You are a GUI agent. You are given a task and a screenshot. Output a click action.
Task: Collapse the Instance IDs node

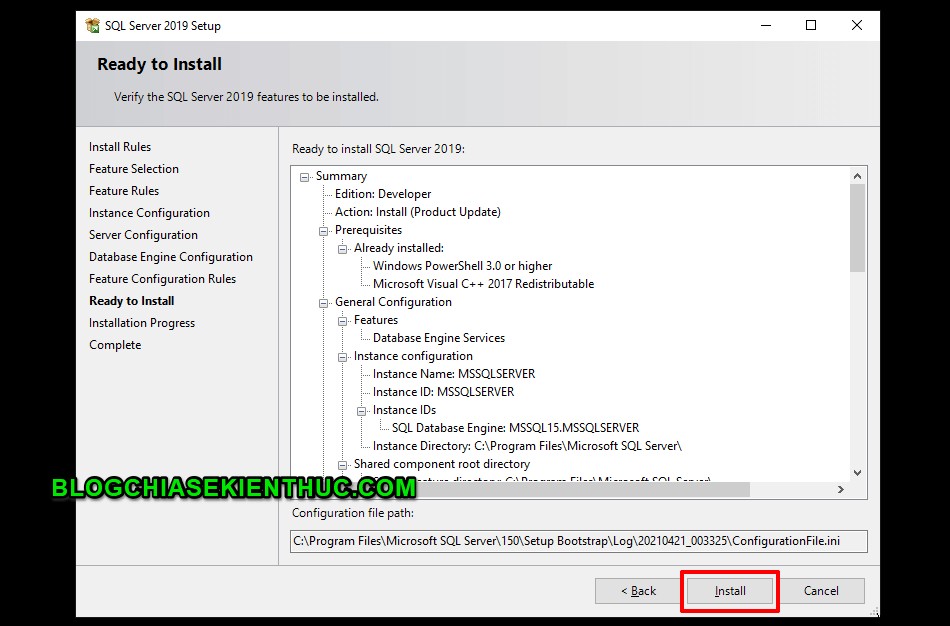click(x=360, y=409)
